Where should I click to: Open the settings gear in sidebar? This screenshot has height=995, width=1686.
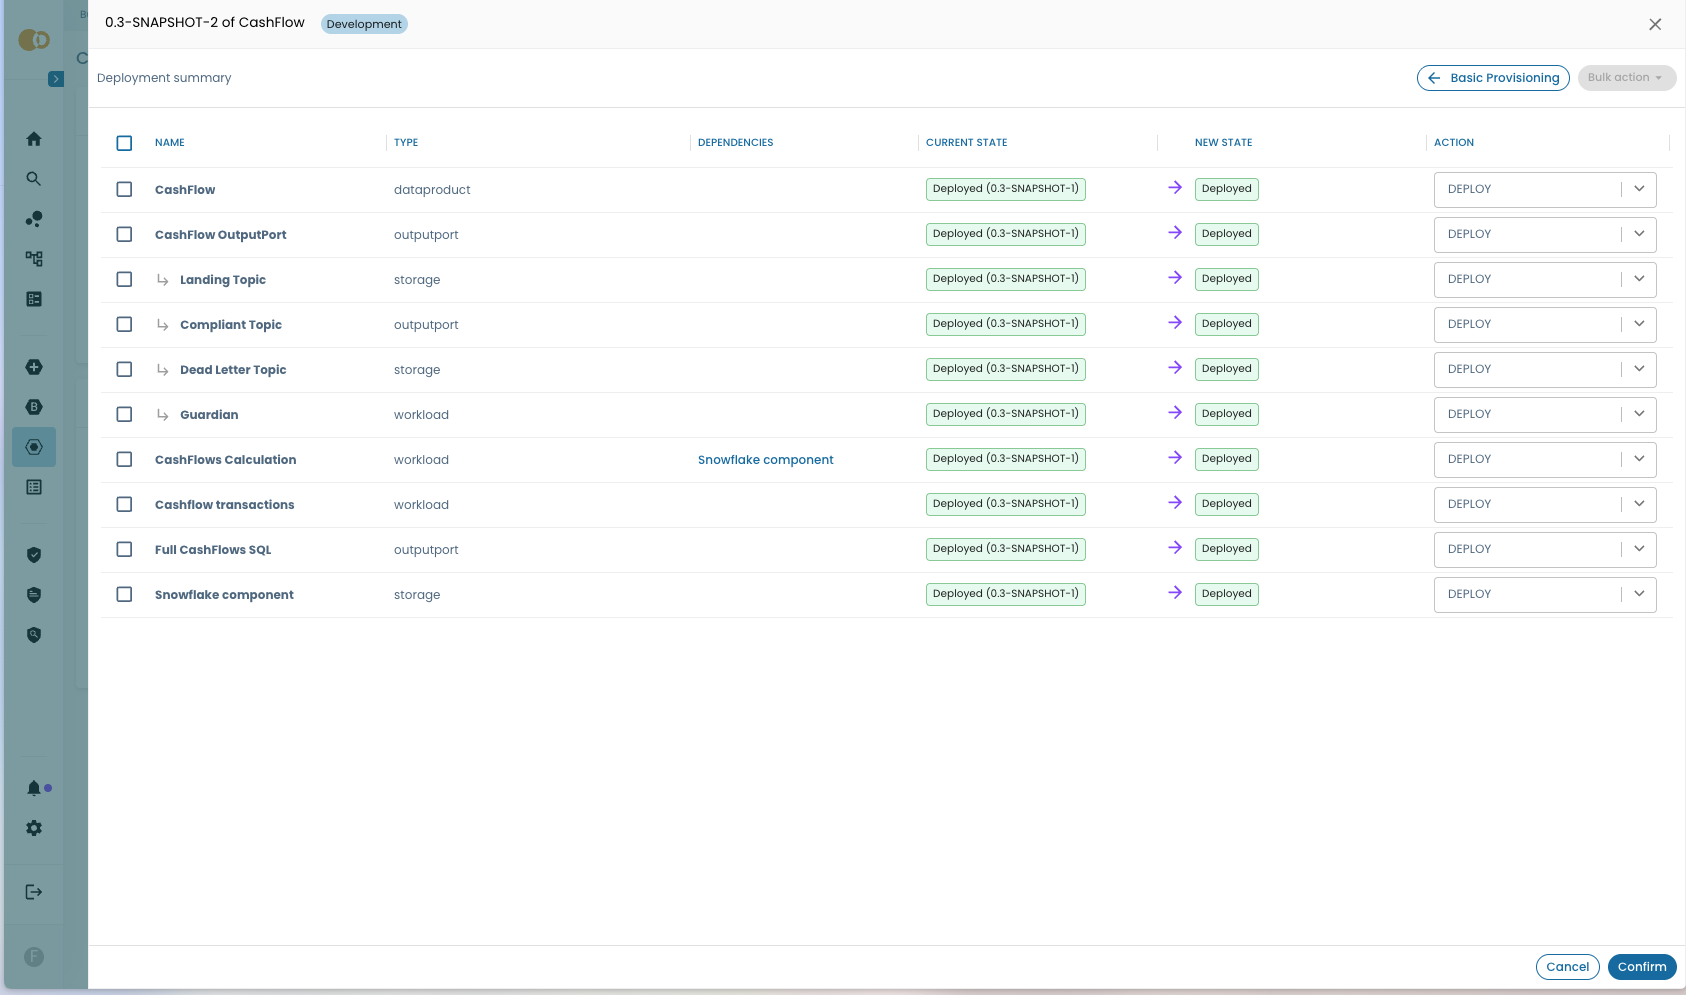point(34,828)
